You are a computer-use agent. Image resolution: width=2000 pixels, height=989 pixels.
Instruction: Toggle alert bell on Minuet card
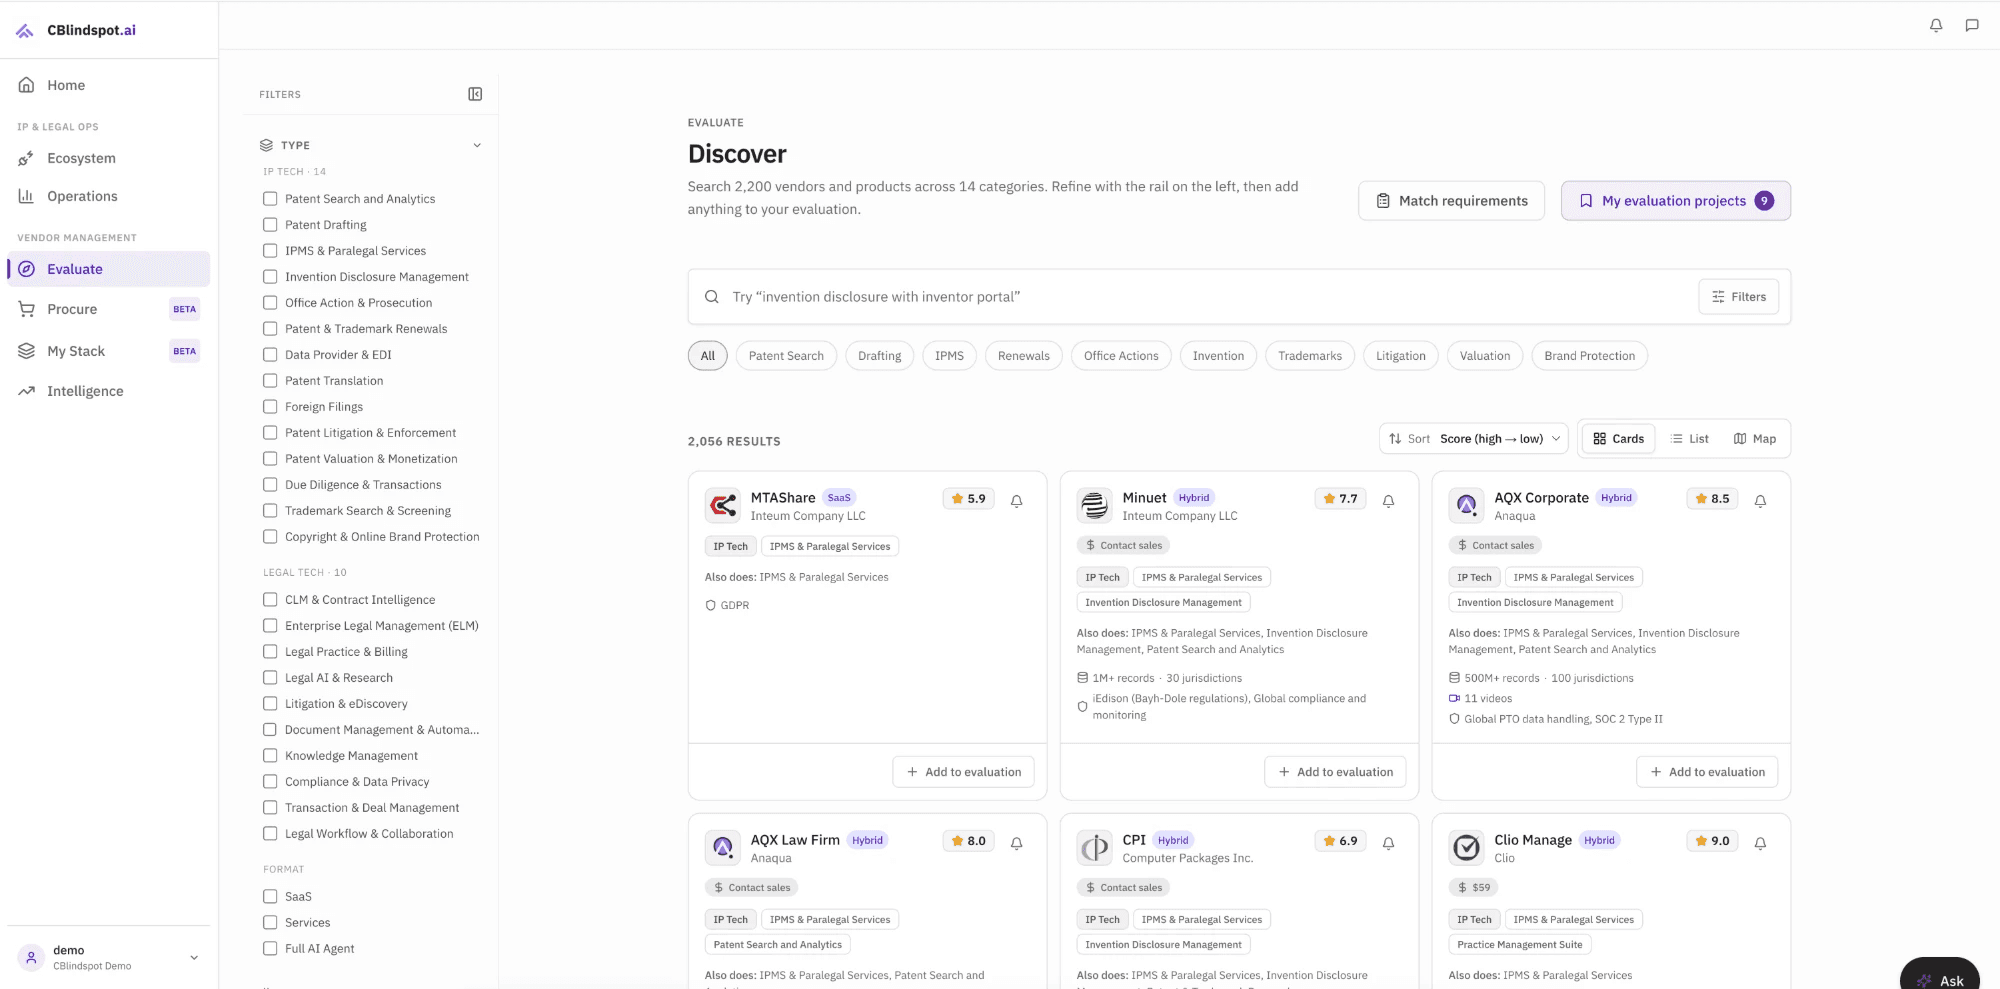[x=1389, y=501]
